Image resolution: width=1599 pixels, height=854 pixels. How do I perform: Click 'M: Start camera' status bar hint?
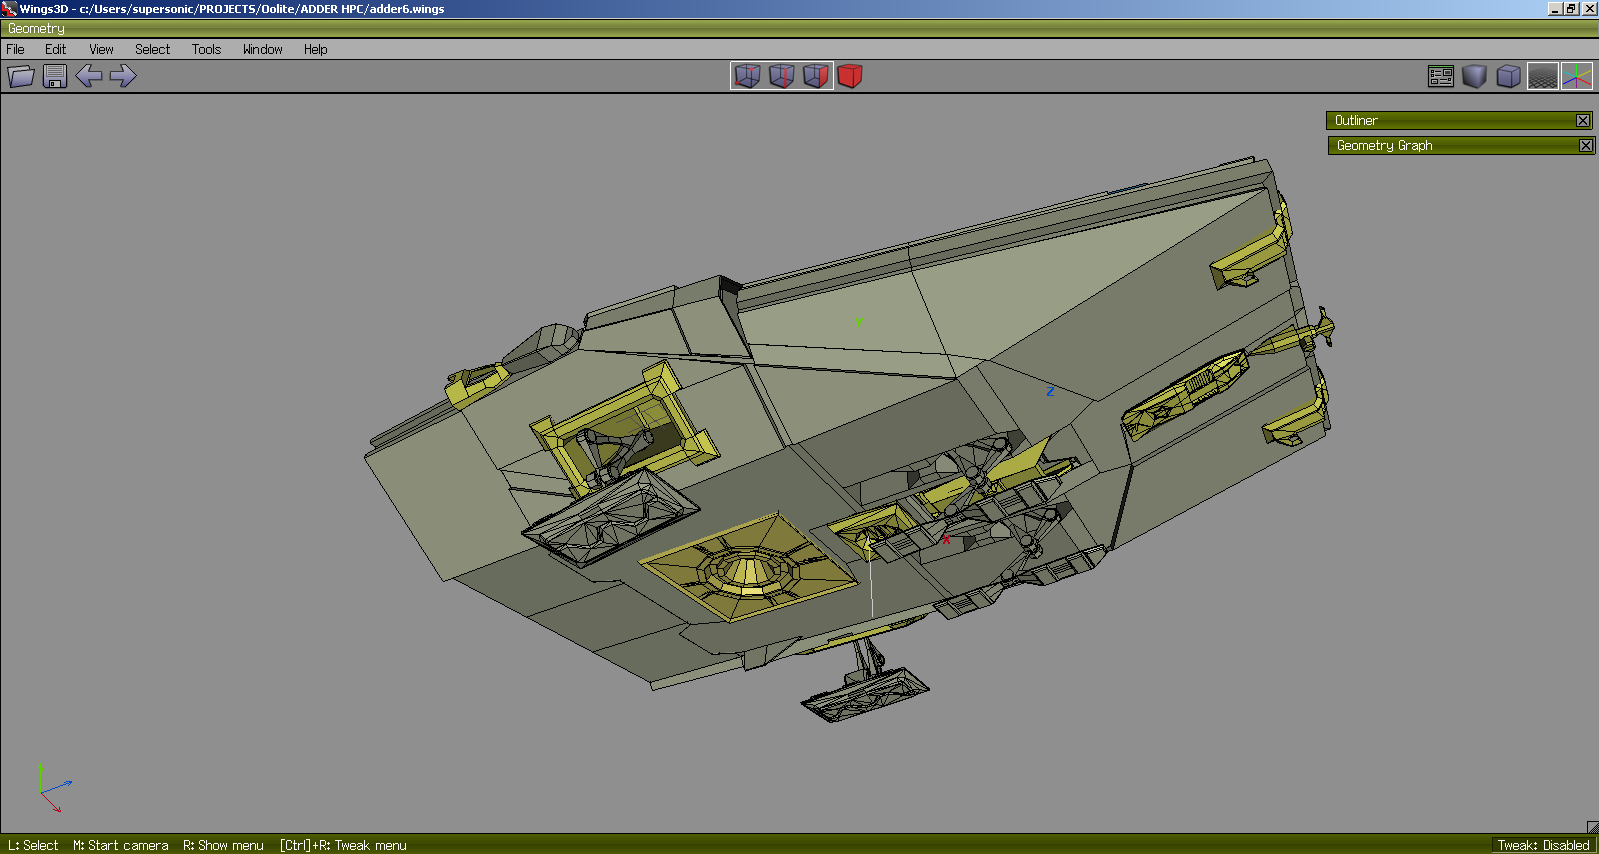tap(121, 846)
